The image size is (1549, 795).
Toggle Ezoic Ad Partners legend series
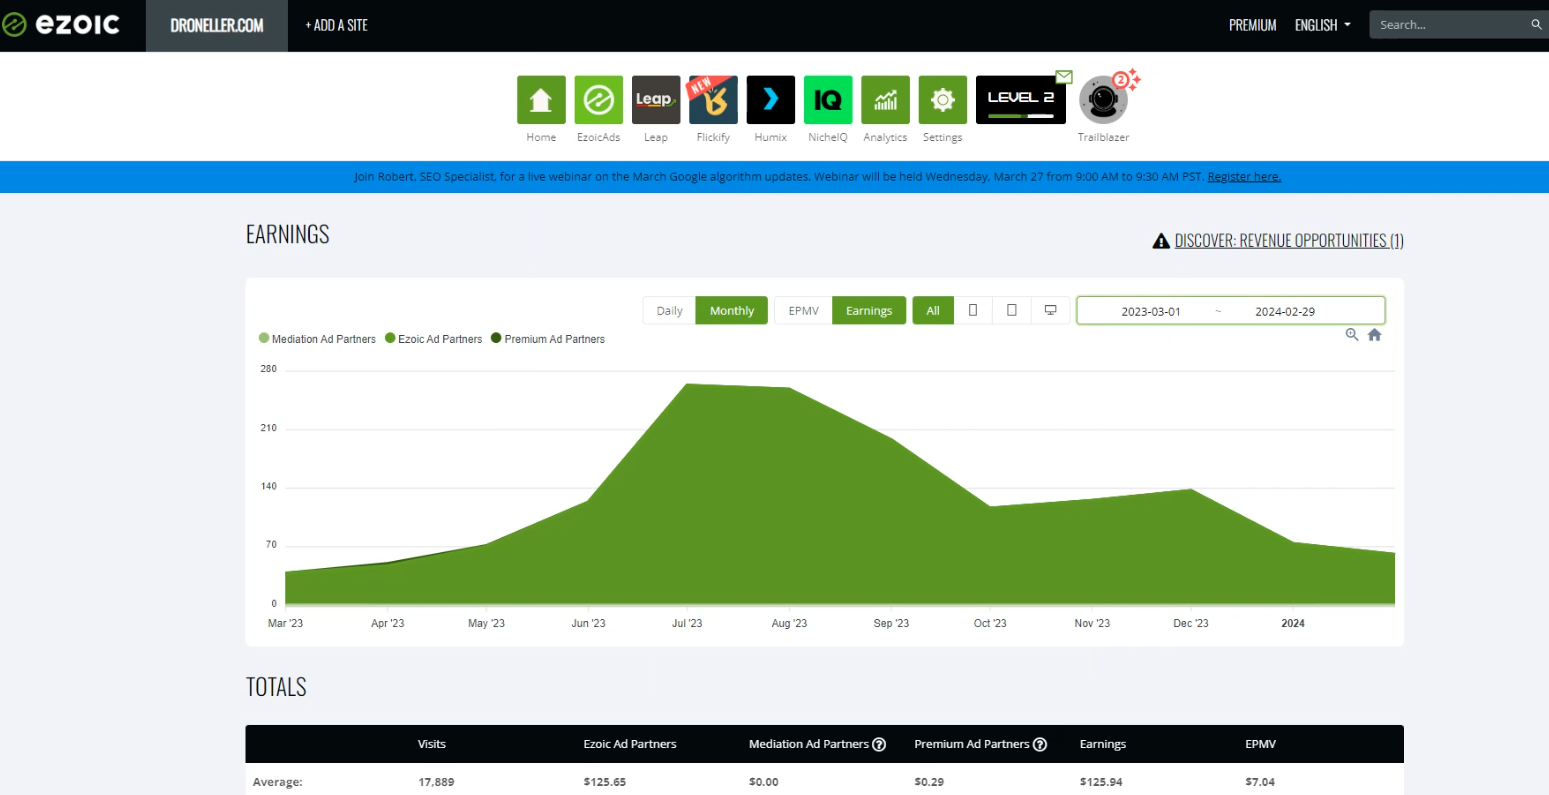click(x=434, y=339)
